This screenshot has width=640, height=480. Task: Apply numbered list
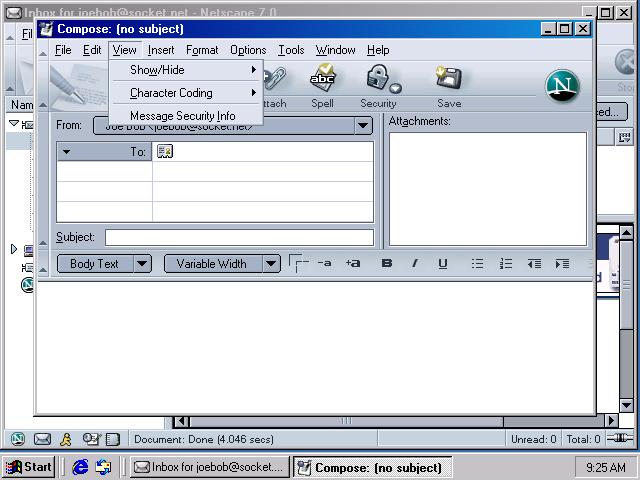(x=506, y=264)
